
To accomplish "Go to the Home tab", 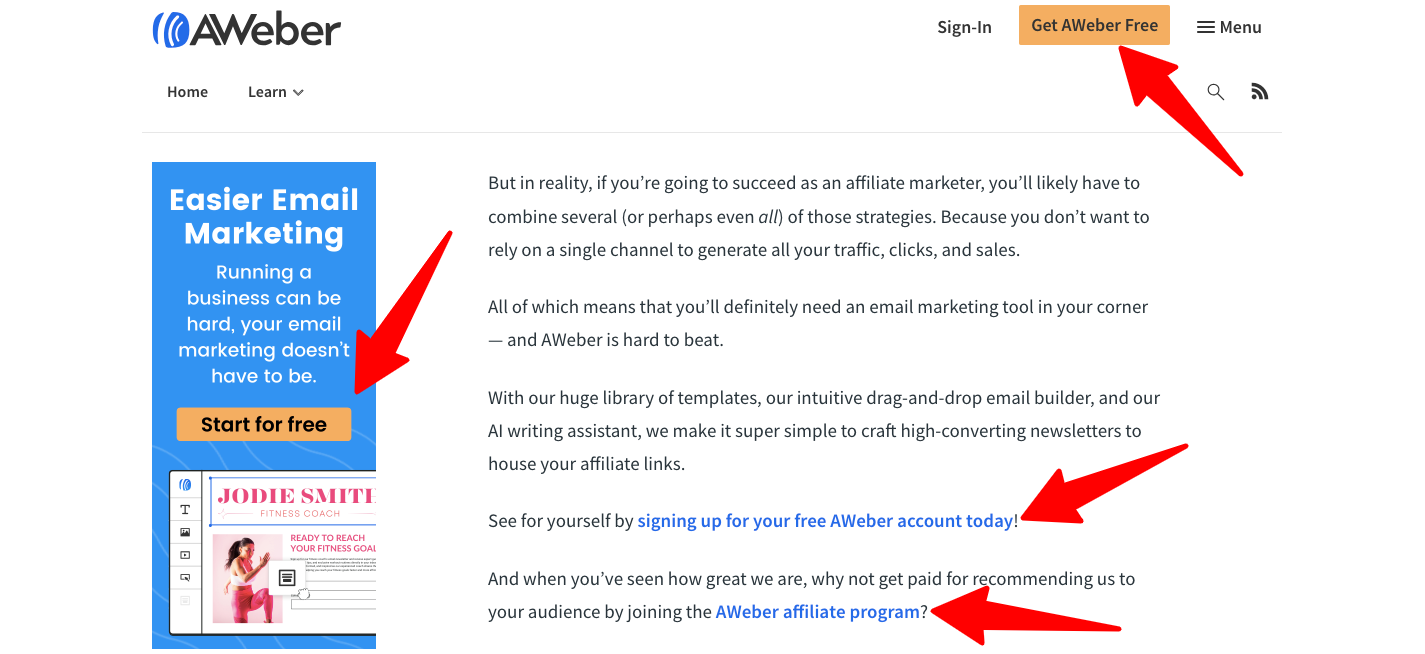I will 187,91.
